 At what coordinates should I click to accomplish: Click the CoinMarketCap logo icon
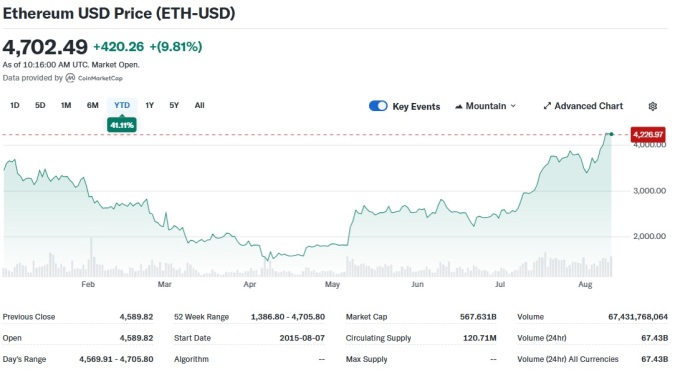[x=70, y=78]
